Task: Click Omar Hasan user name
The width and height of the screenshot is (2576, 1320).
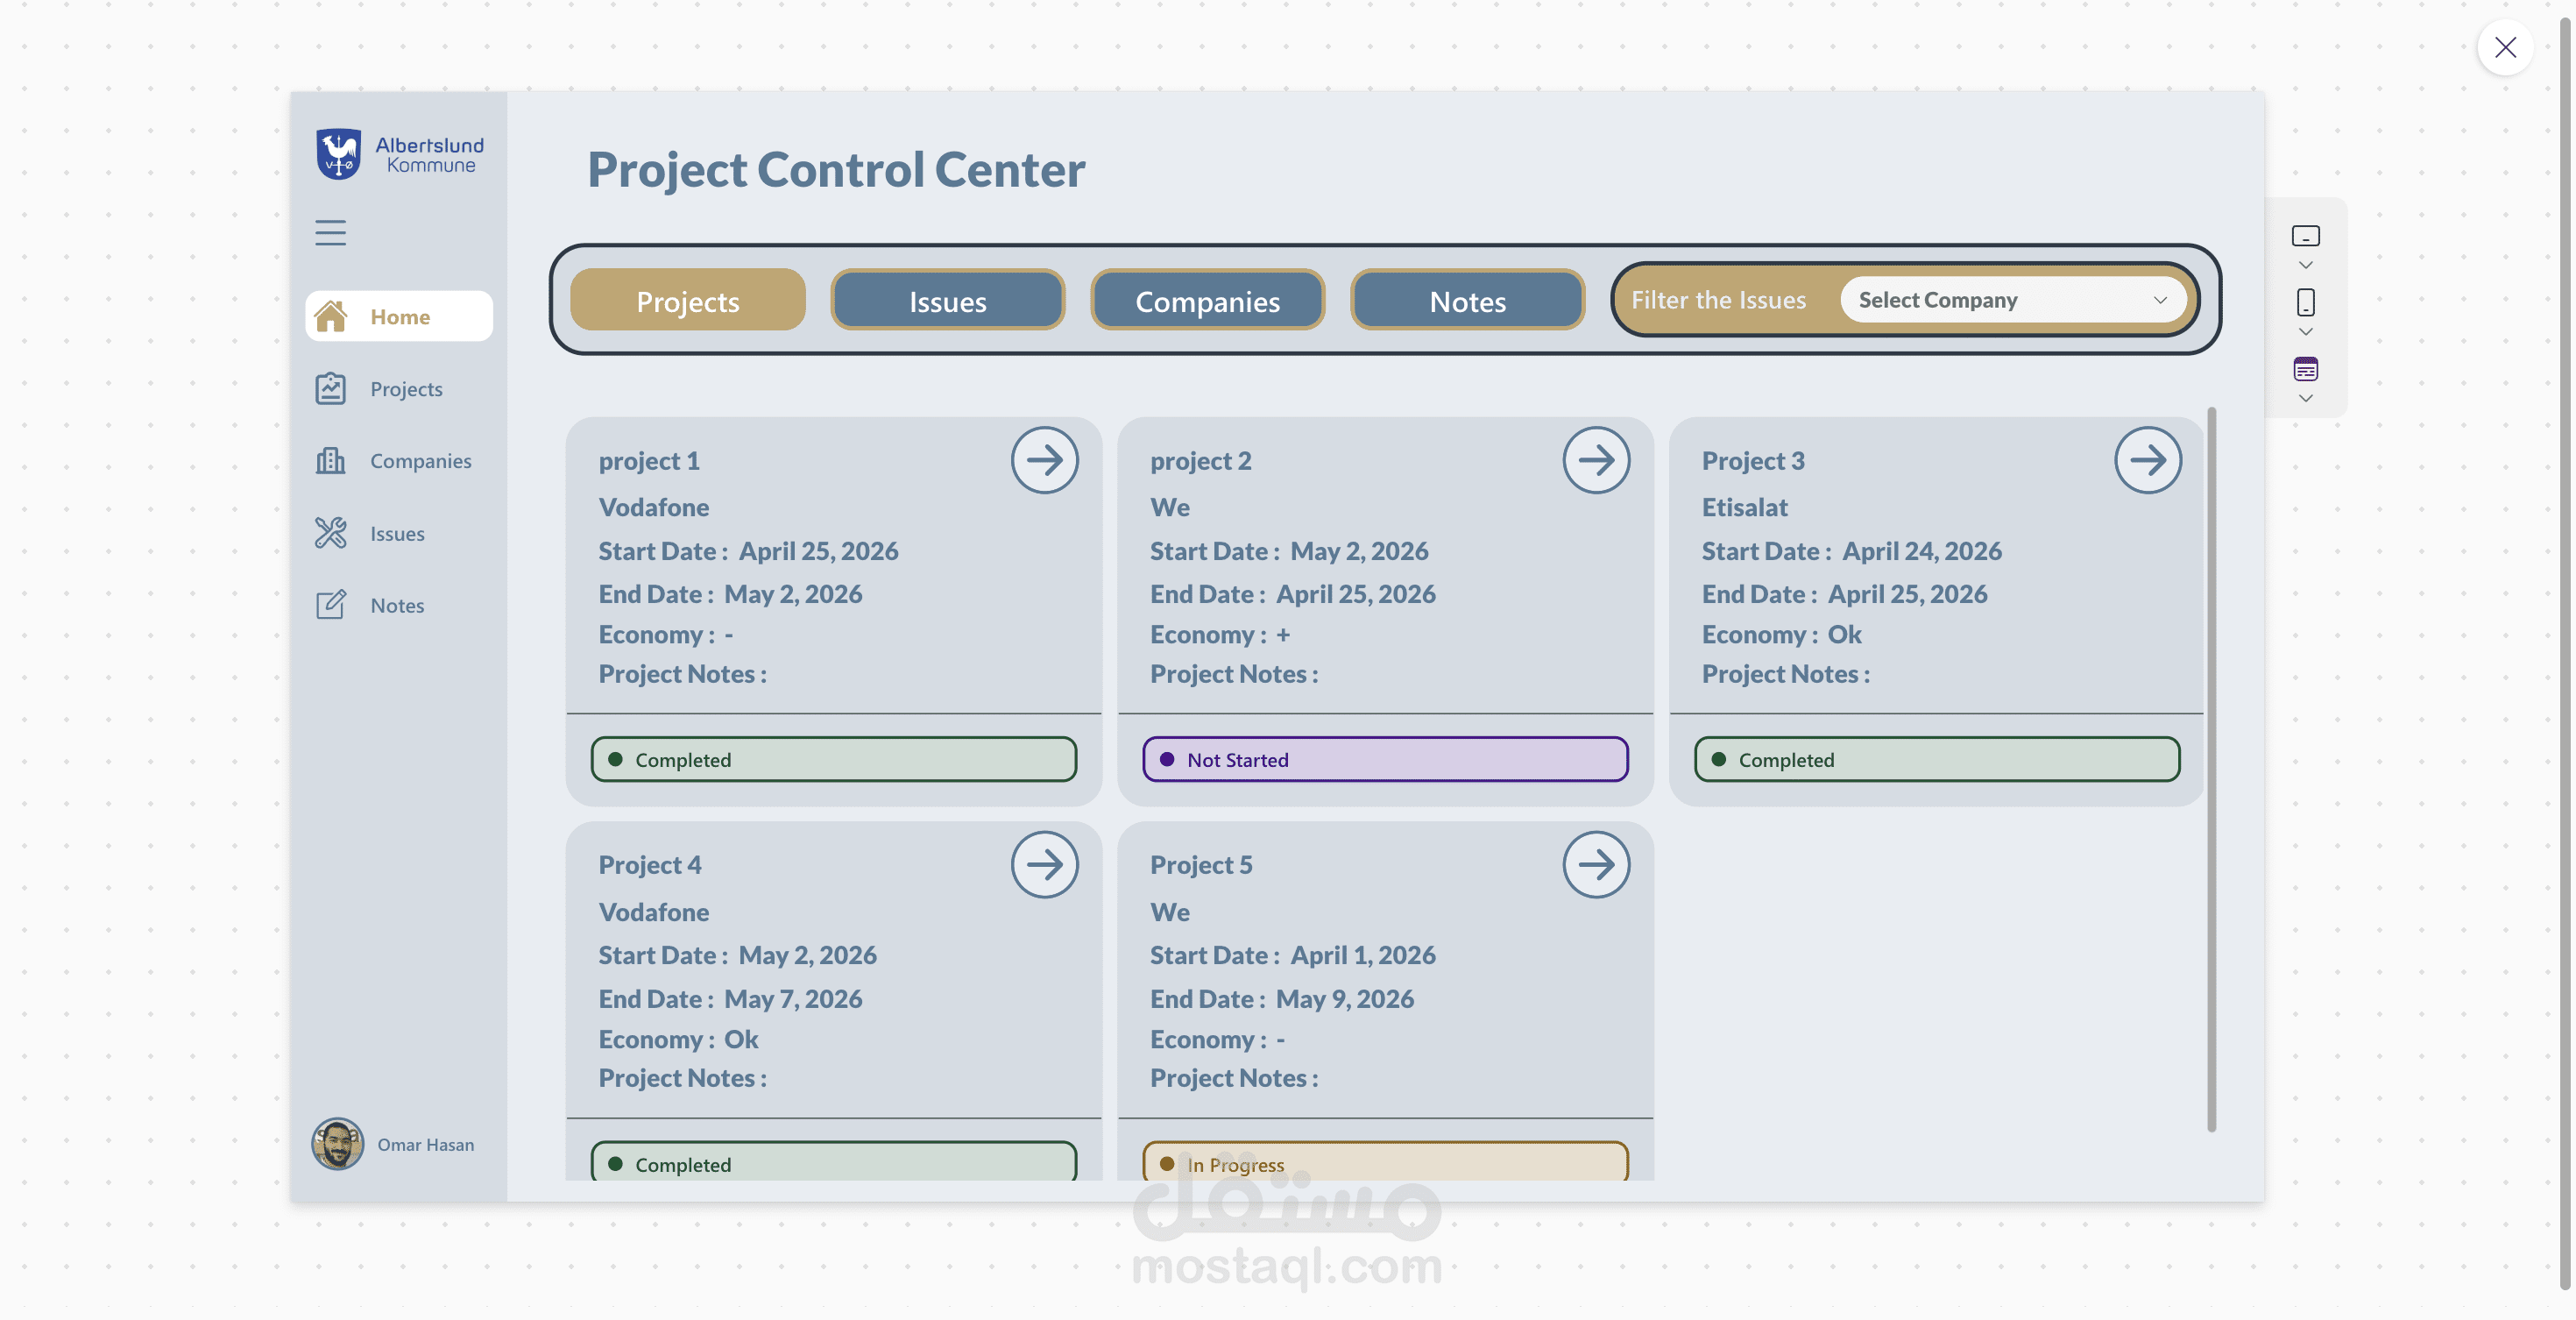Action: [425, 1145]
